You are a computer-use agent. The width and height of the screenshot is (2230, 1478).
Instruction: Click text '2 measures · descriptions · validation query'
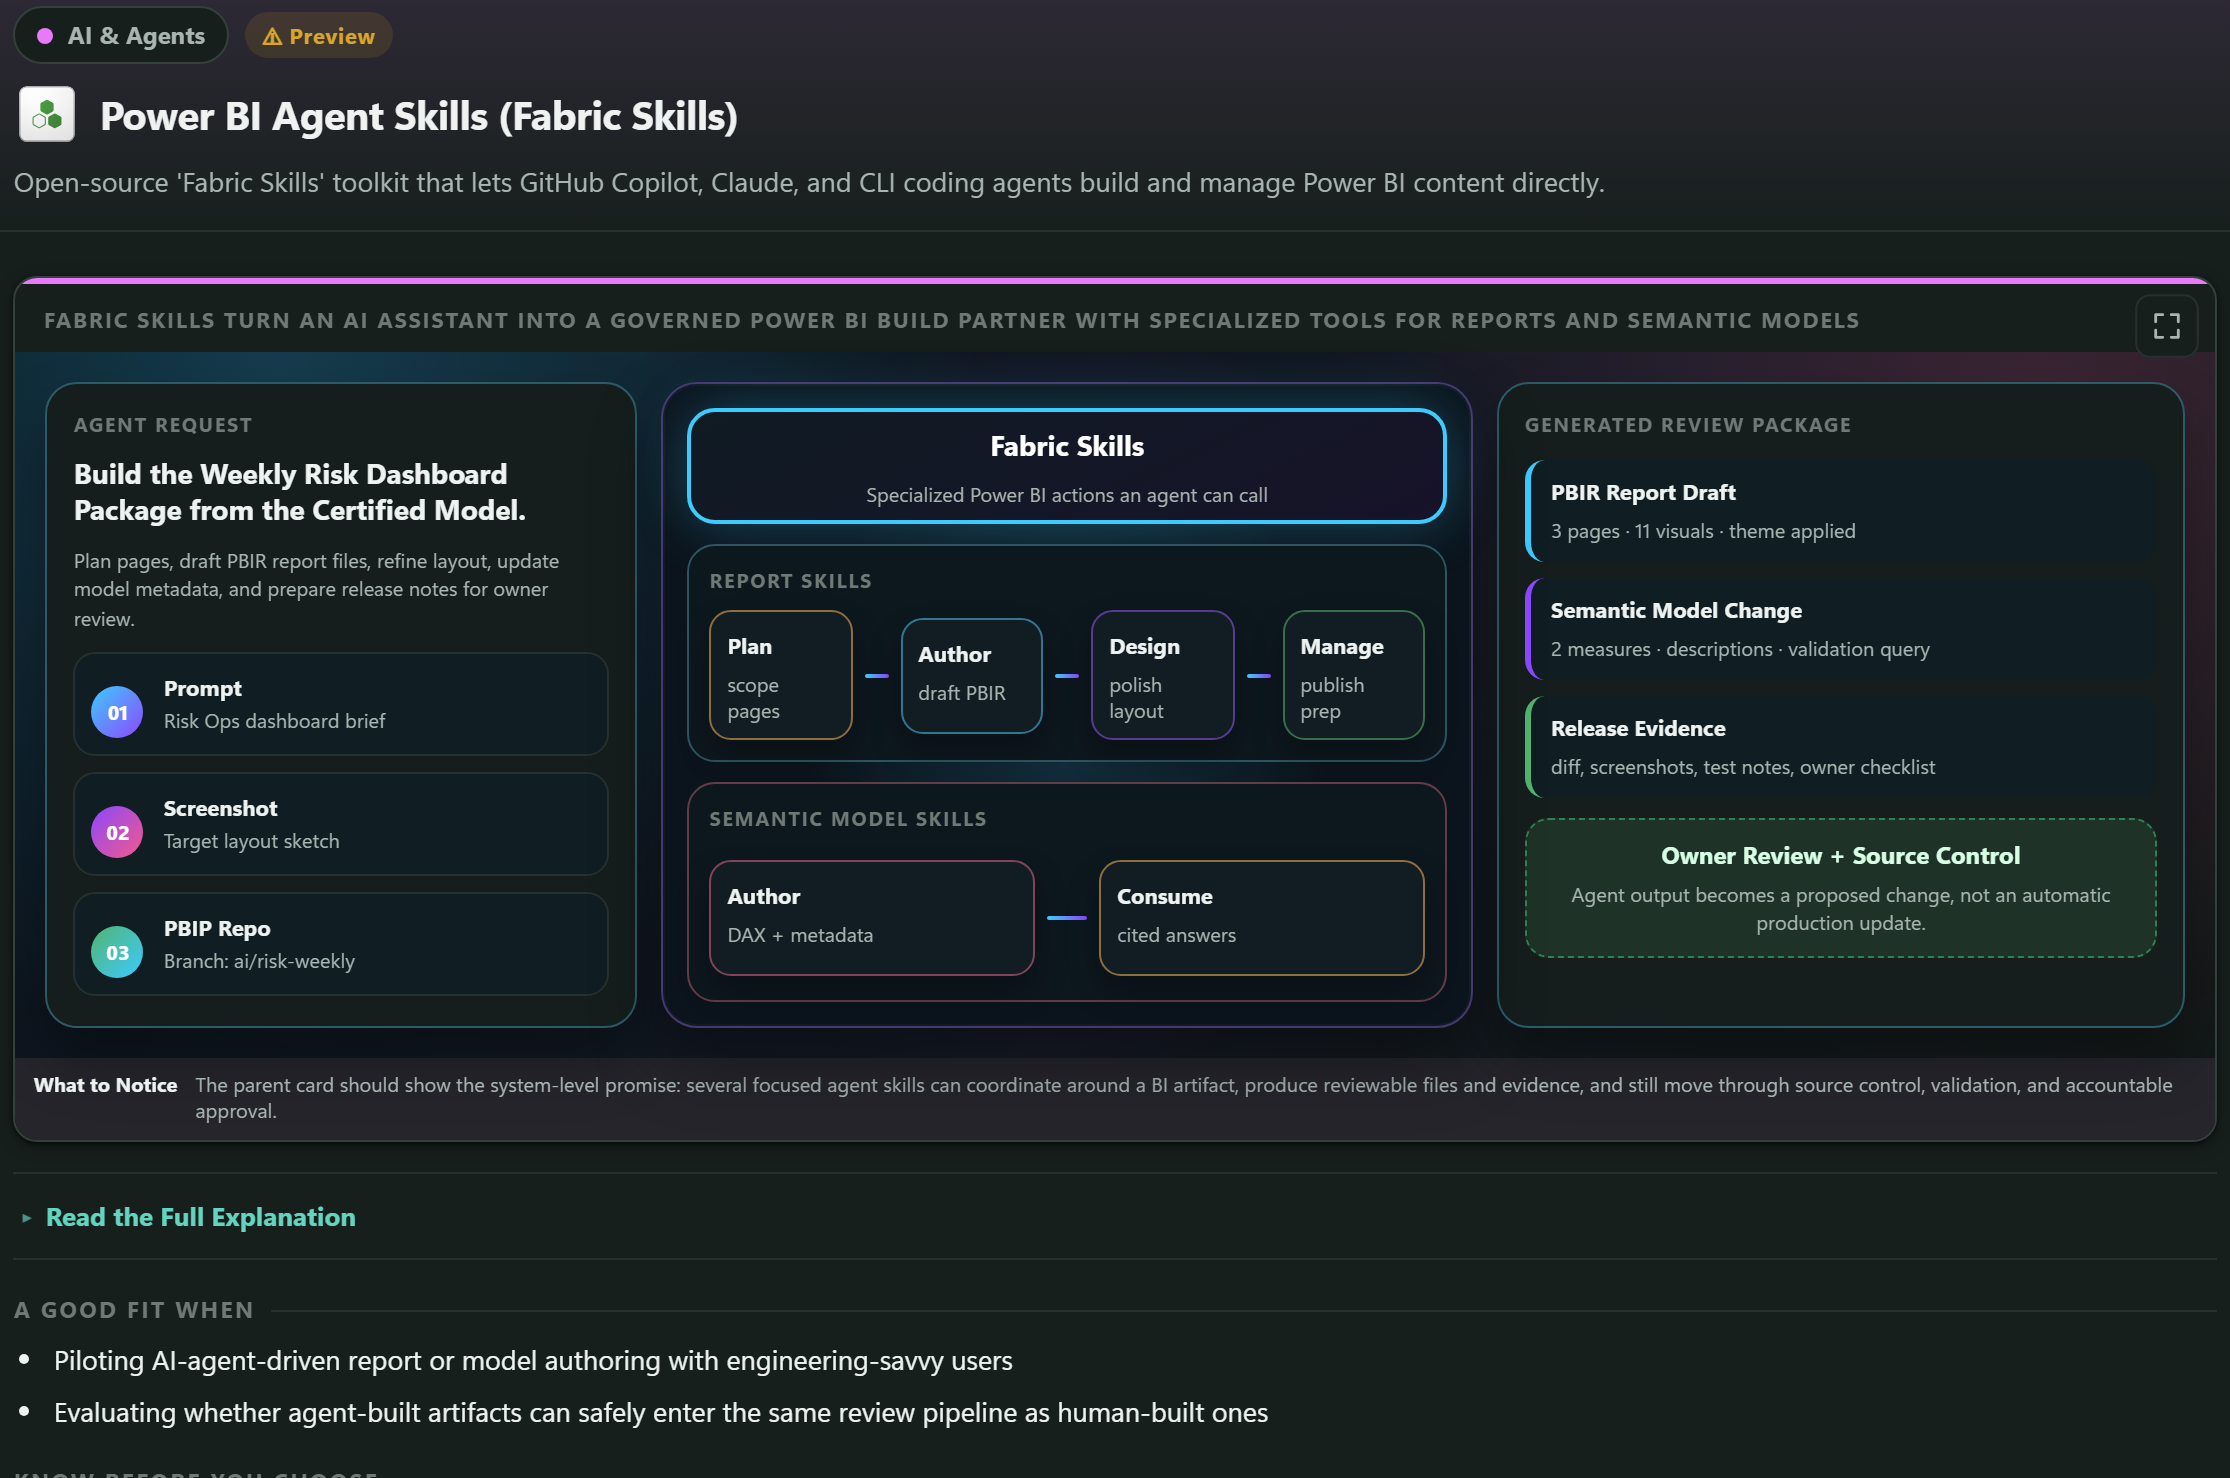click(x=1740, y=649)
